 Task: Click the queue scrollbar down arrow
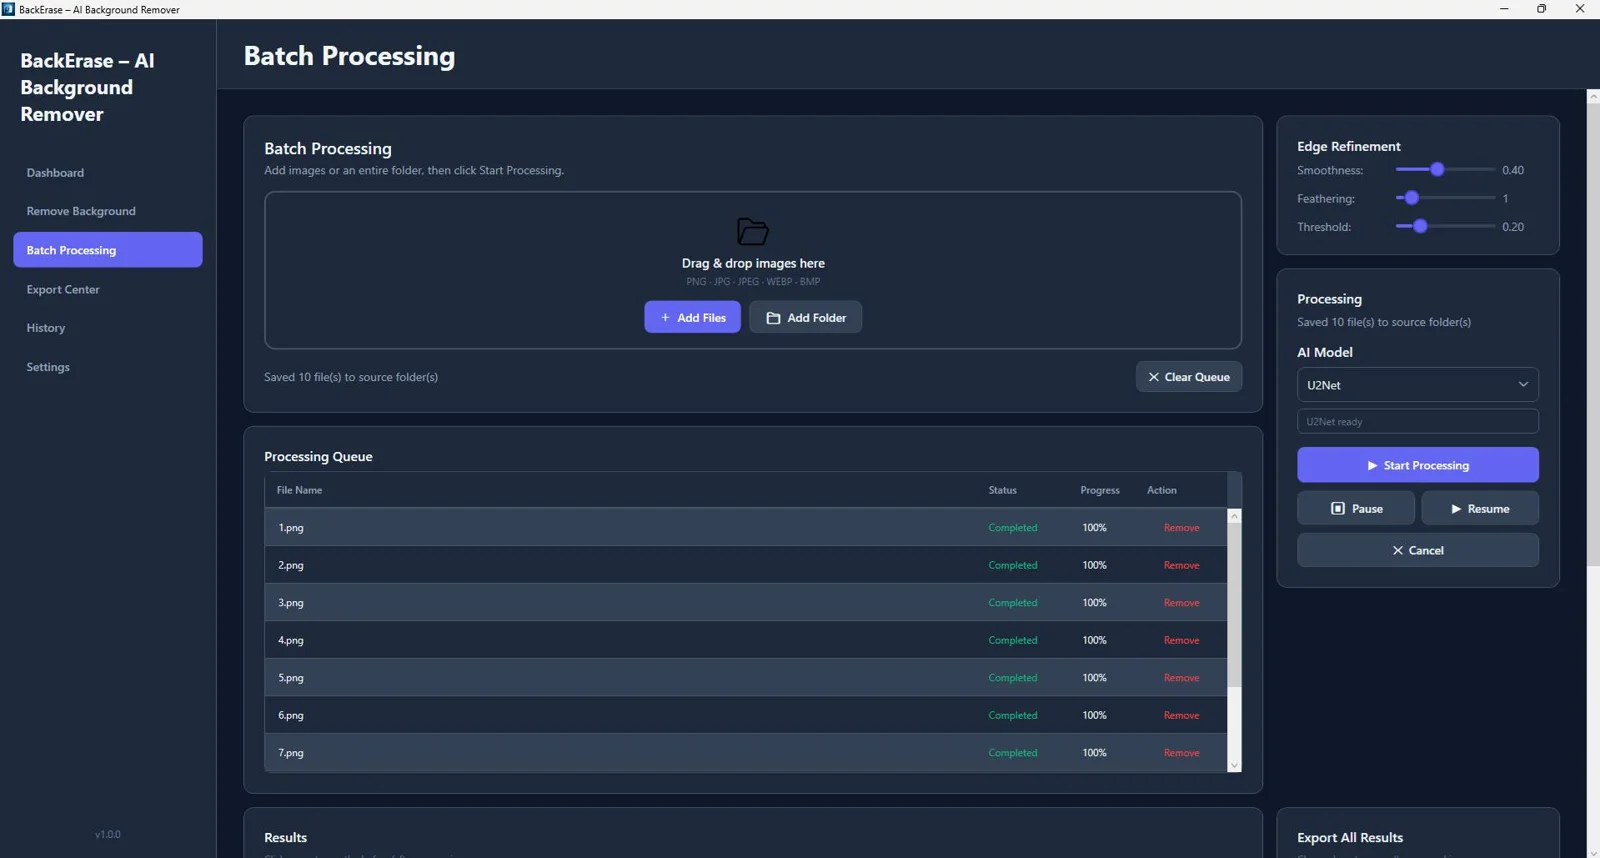coord(1234,766)
